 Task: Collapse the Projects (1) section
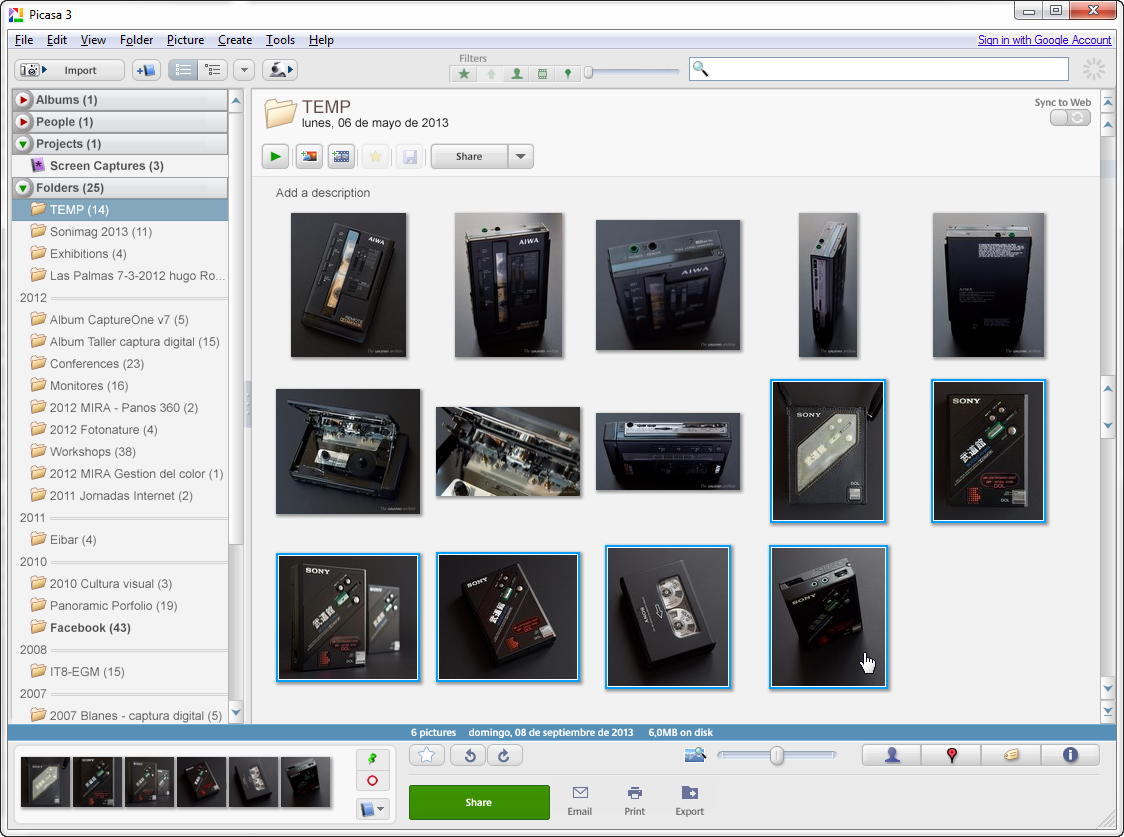pyautogui.click(x=23, y=144)
